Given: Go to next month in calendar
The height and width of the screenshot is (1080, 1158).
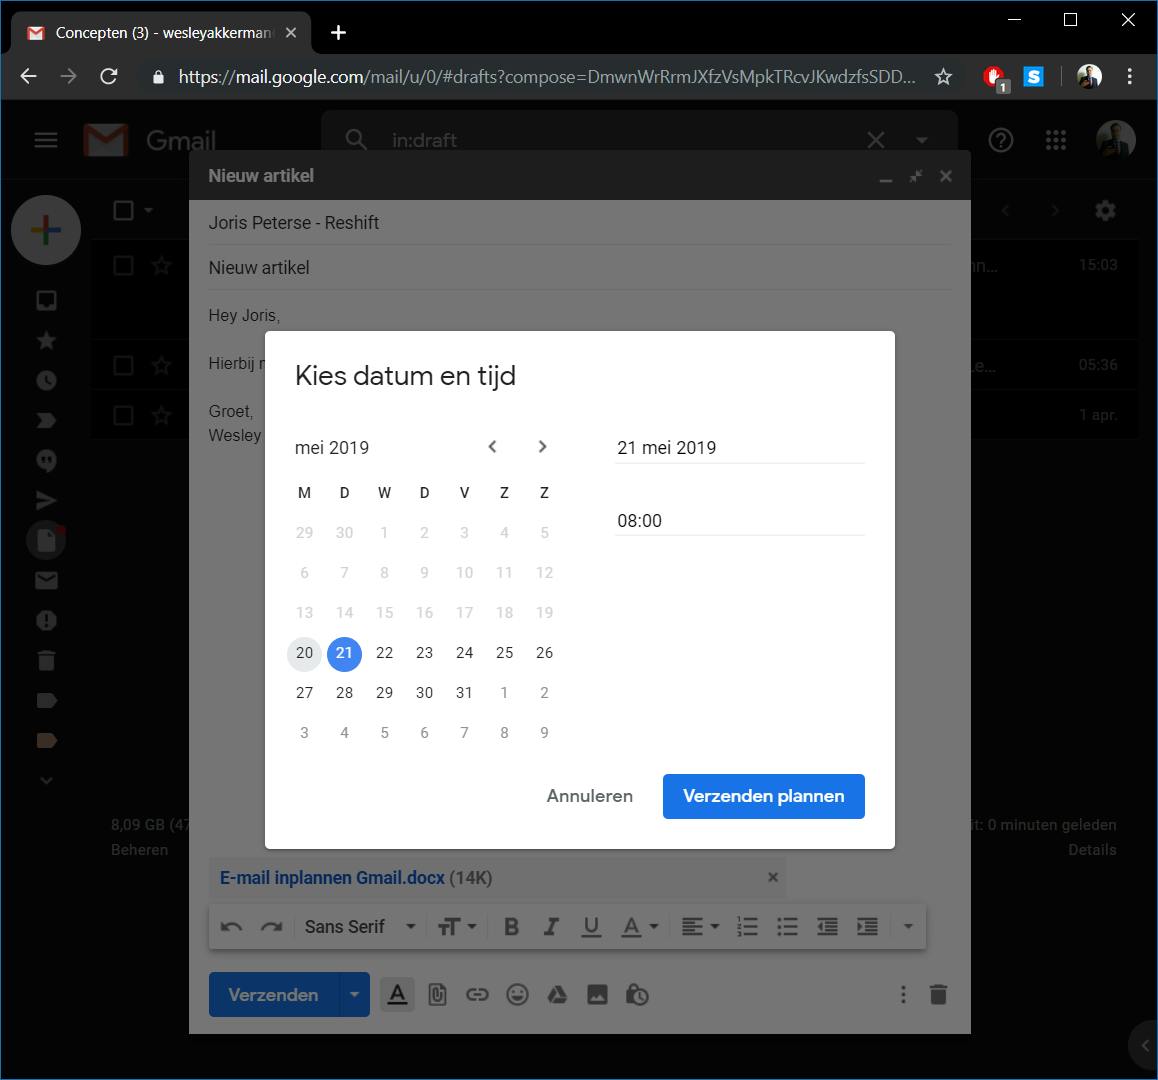Looking at the screenshot, I should 542,447.
